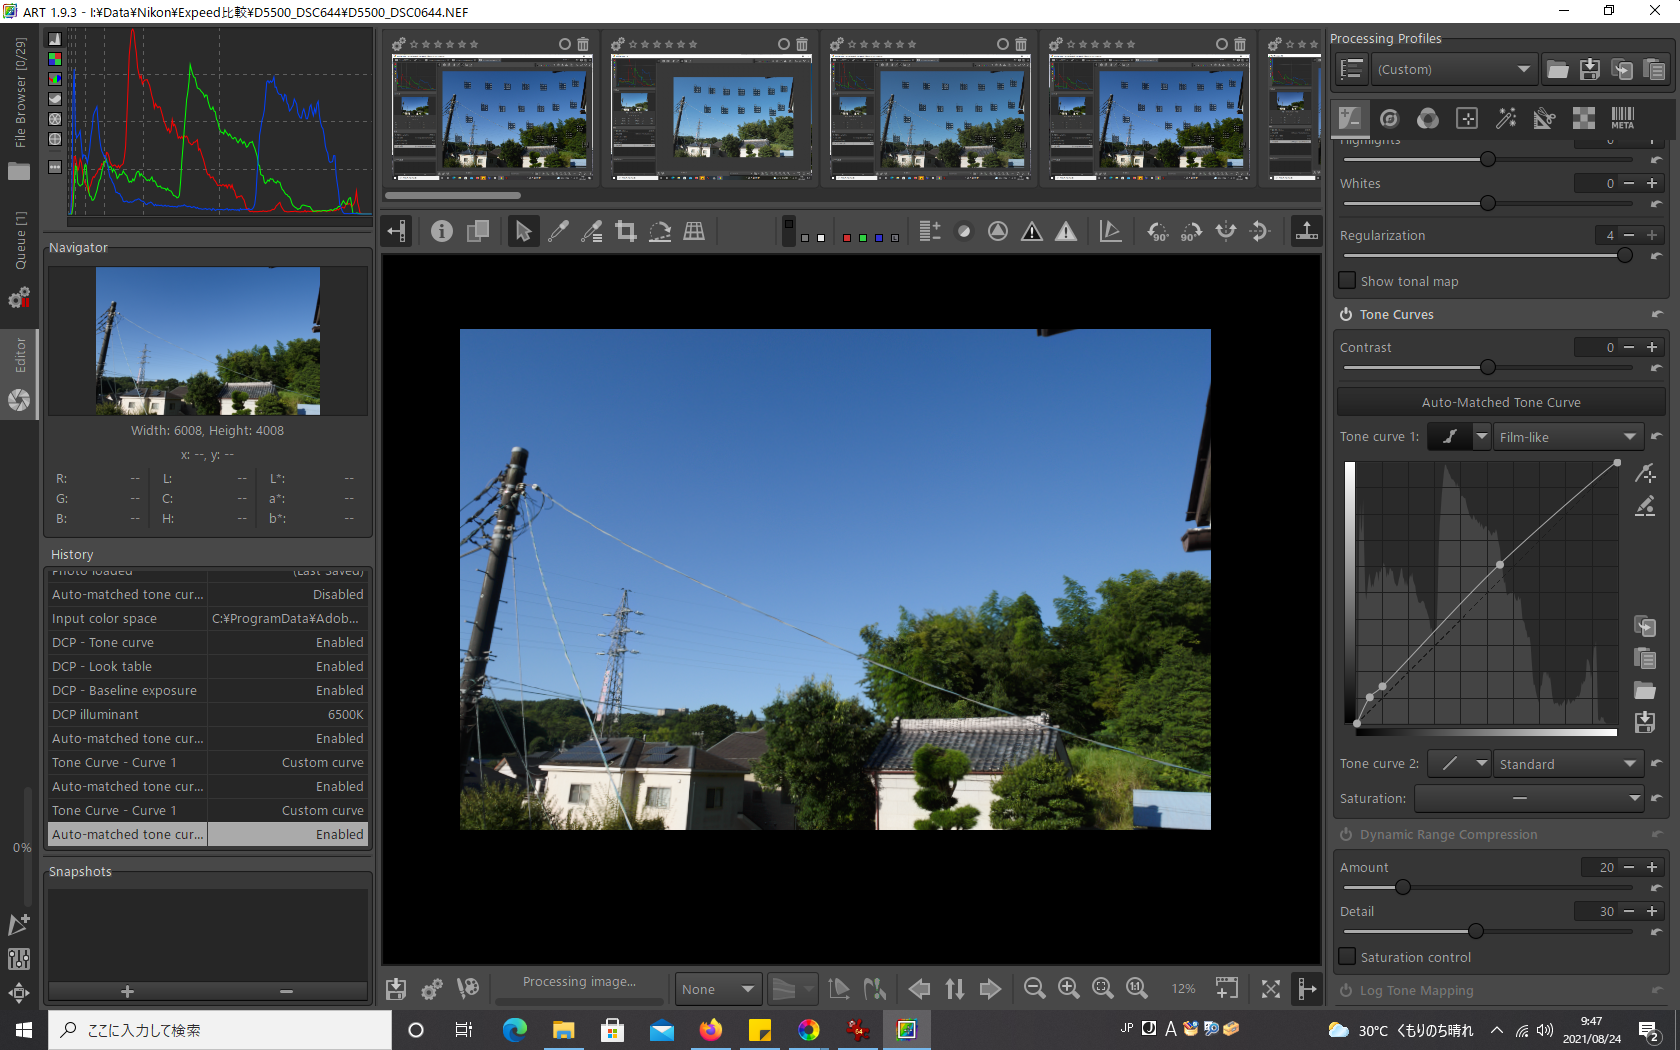The height and width of the screenshot is (1050, 1680).
Task: Add a new snapshot with plus button
Action: (x=127, y=991)
